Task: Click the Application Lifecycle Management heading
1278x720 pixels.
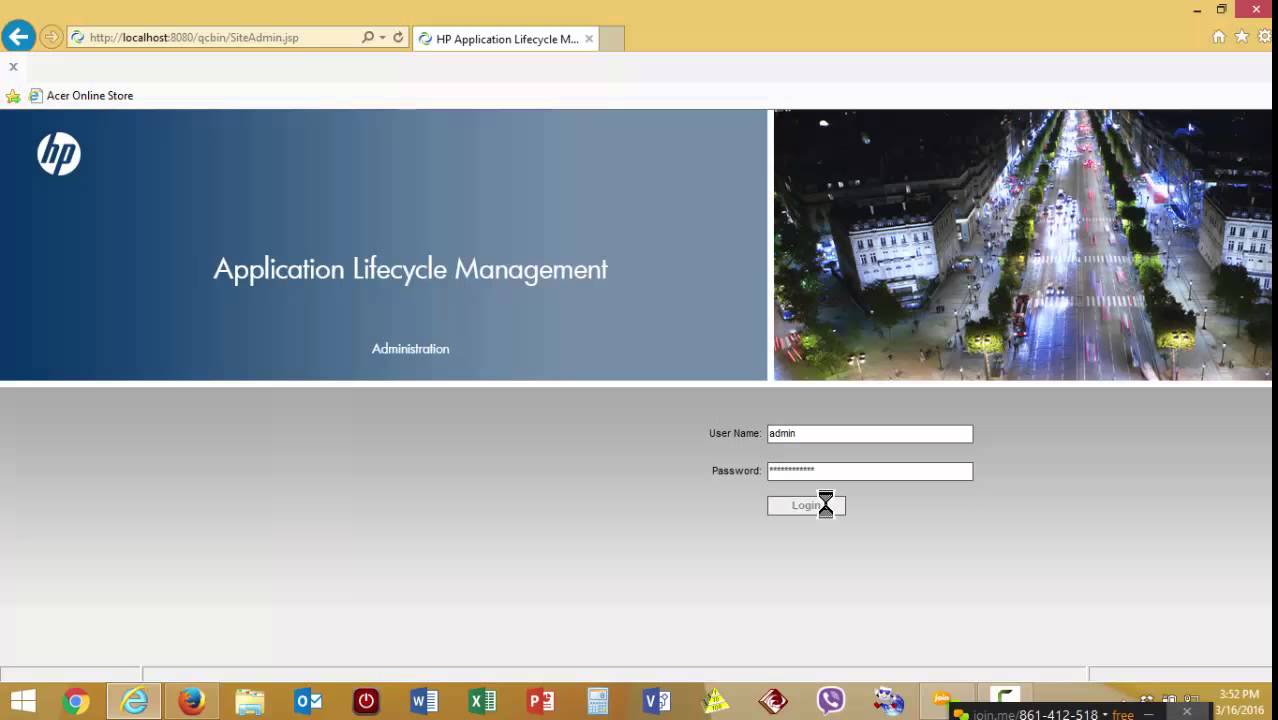Action: click(x=410, y=270)
